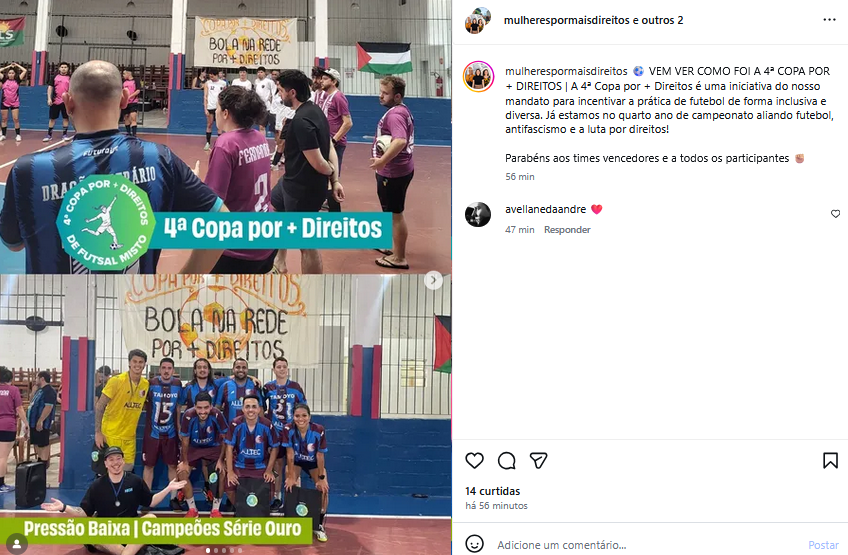The width and height of the screenshot is (848, 555).
Task: Open the avellanedaandre username link
Action: [x=545, y=209]
